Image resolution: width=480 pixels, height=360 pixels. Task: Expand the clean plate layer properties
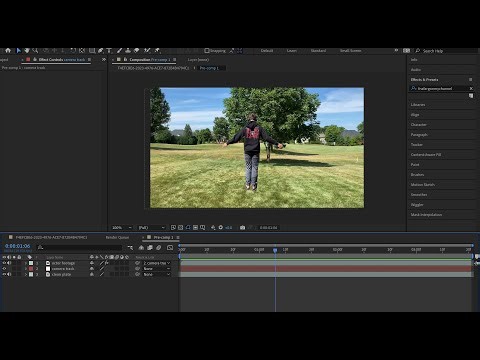(26, 274)
